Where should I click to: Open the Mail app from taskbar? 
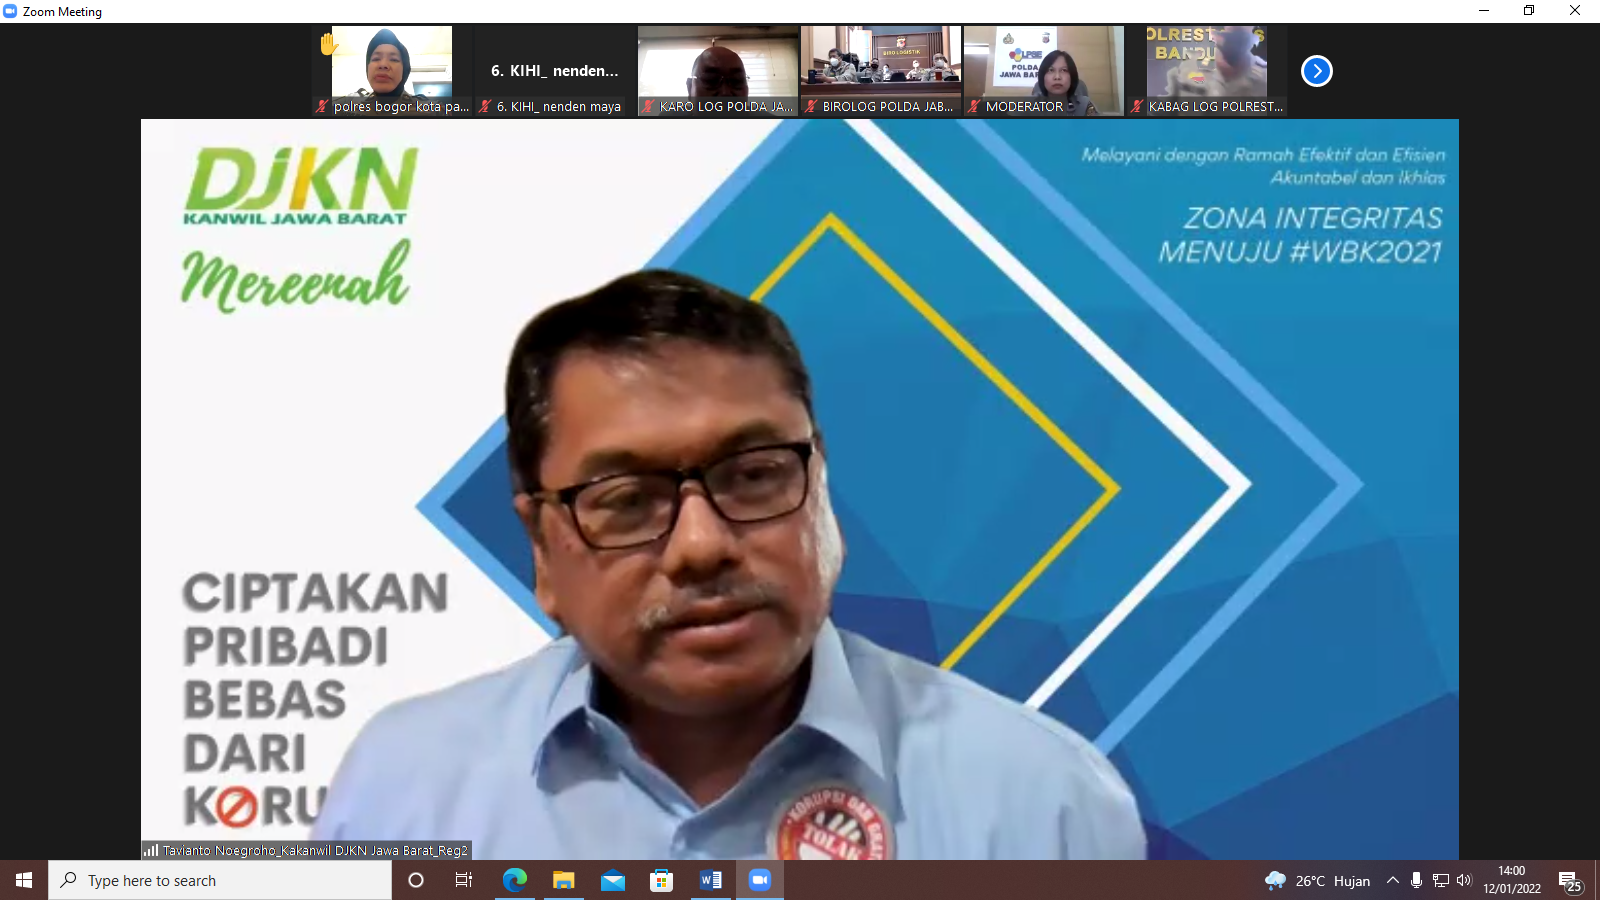tap(613, 880)
